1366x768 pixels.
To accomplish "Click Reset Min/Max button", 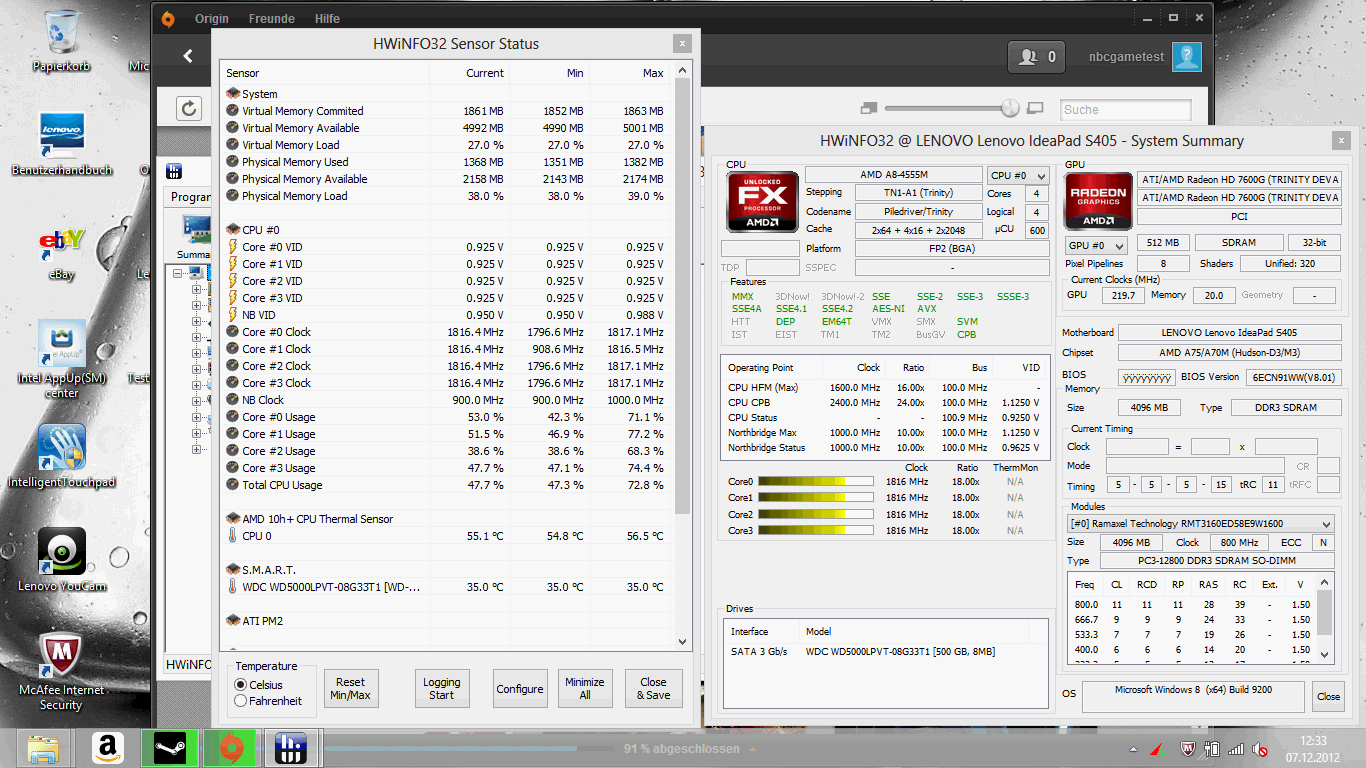I will click(351, 689).
